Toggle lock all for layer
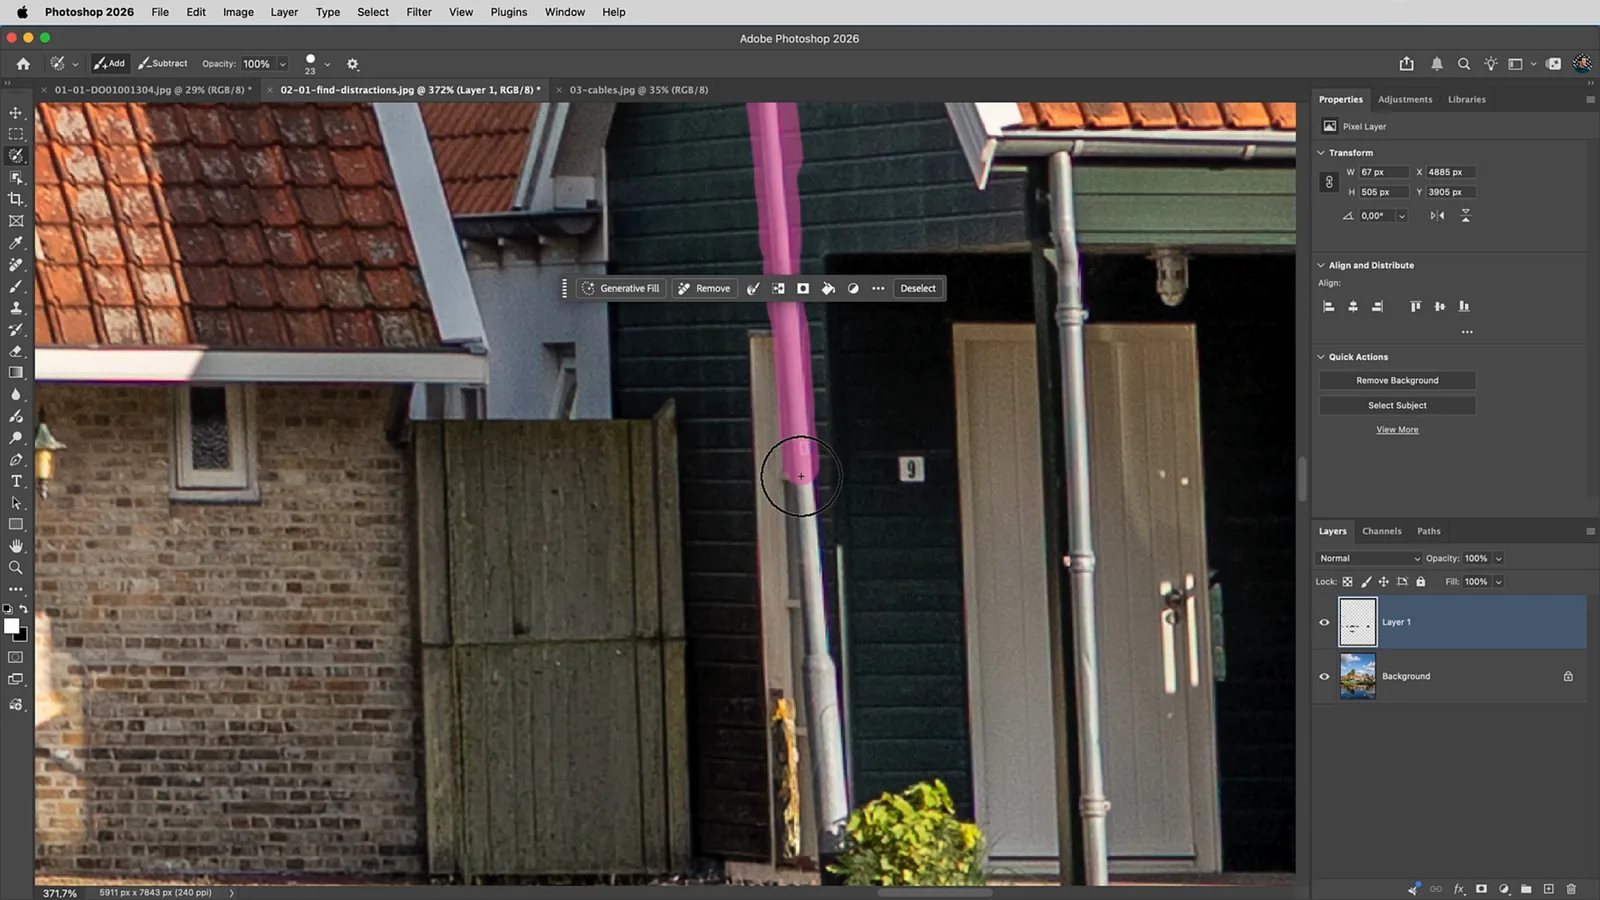1600x900 pixels. pos(1420,582)
